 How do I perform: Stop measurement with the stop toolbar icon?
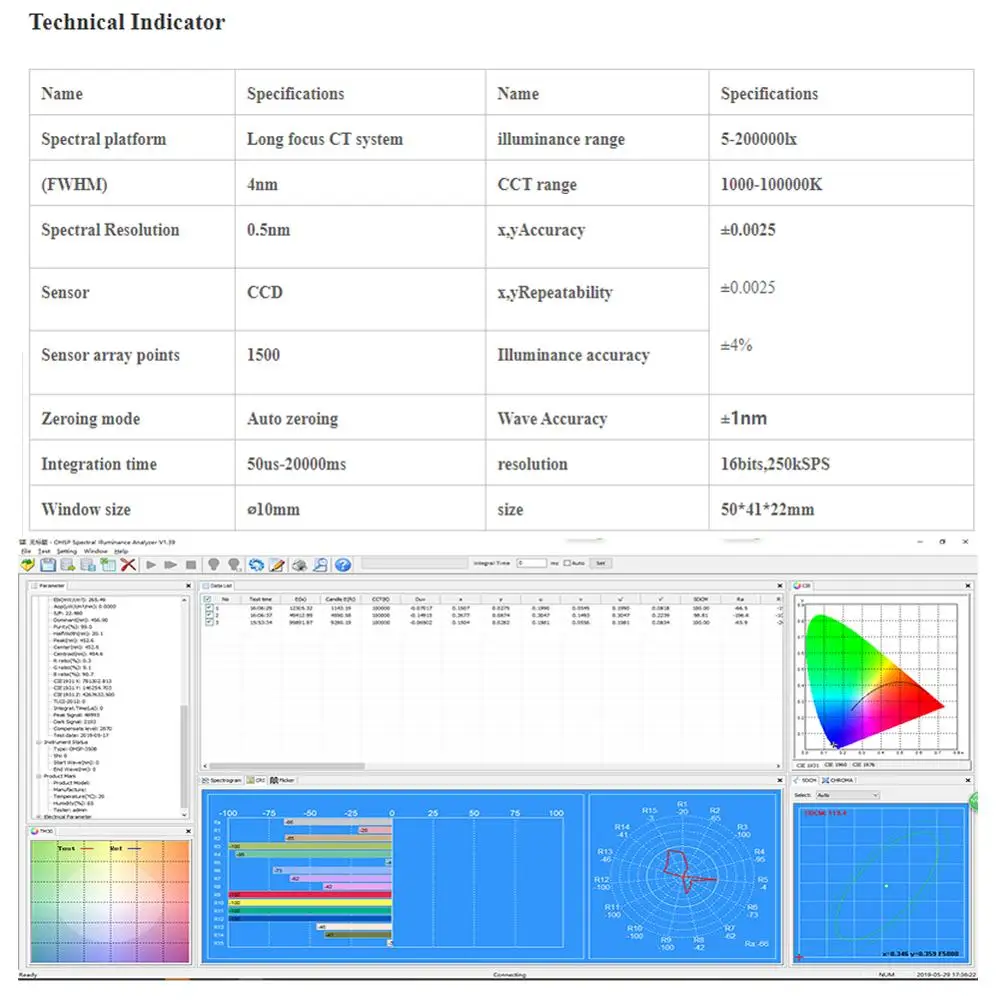pos(191,563)
